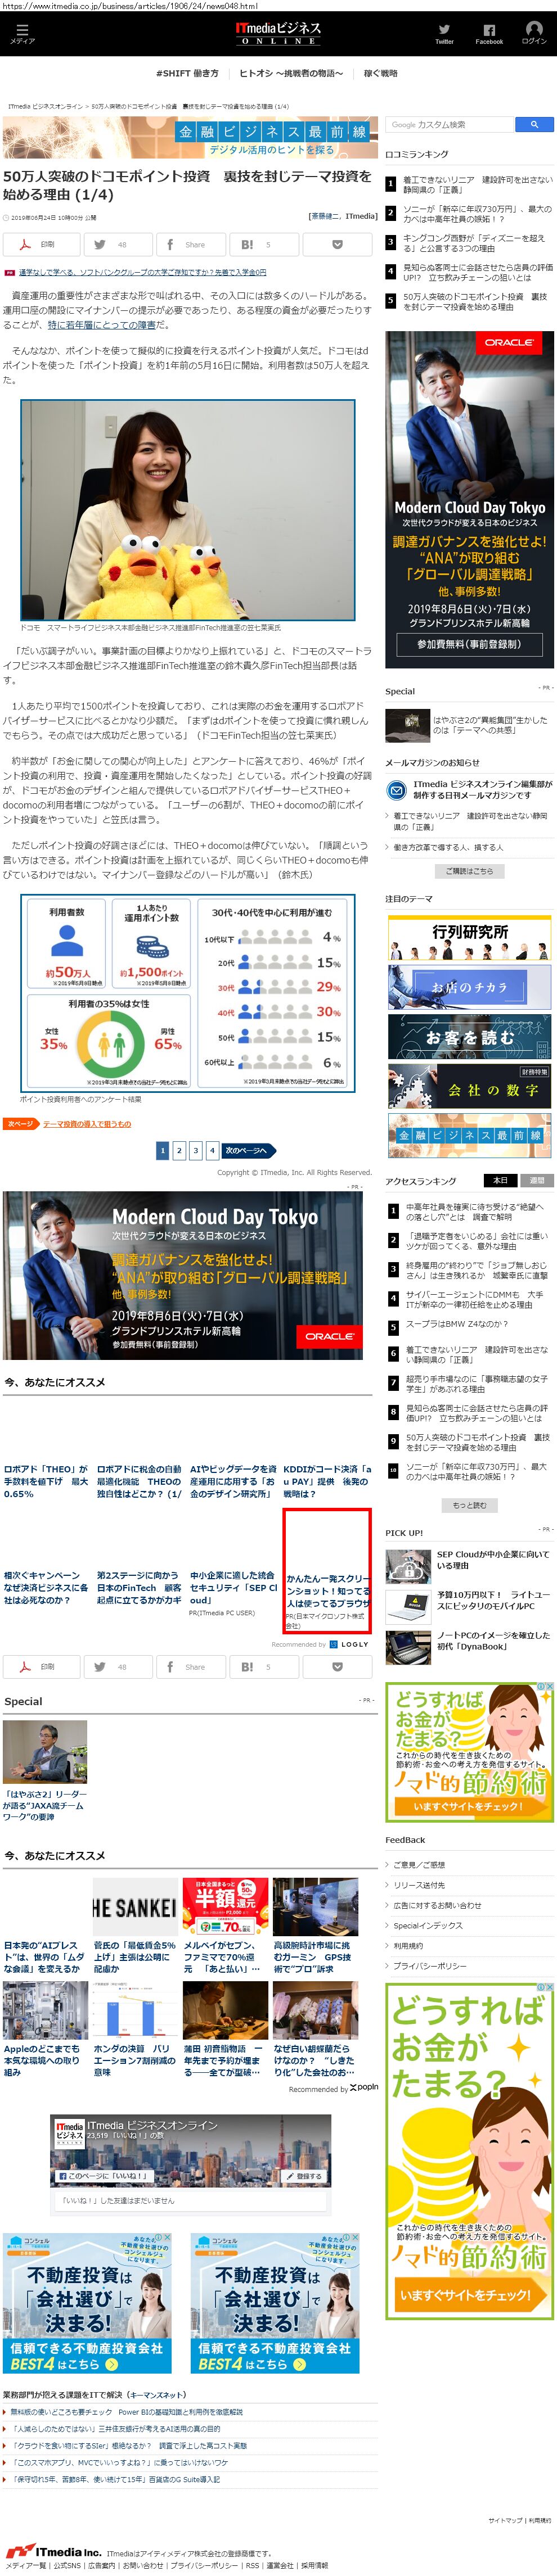
Task: Expand the 広告に対するお問い合わせ FeedBack item
Action: 437,1905
